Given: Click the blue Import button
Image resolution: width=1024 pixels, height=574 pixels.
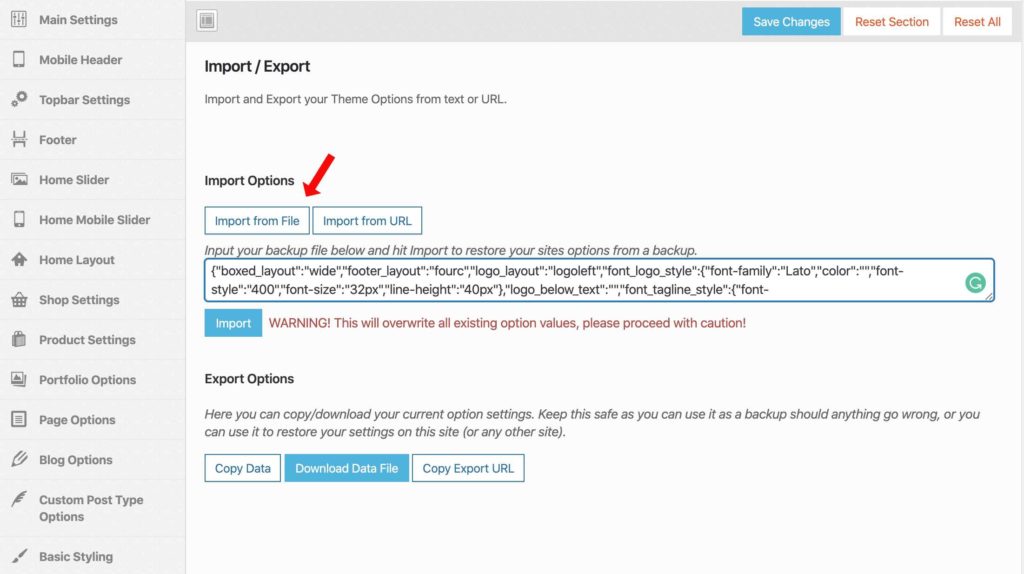Looking at the screenshot, I should pos(233,323).
